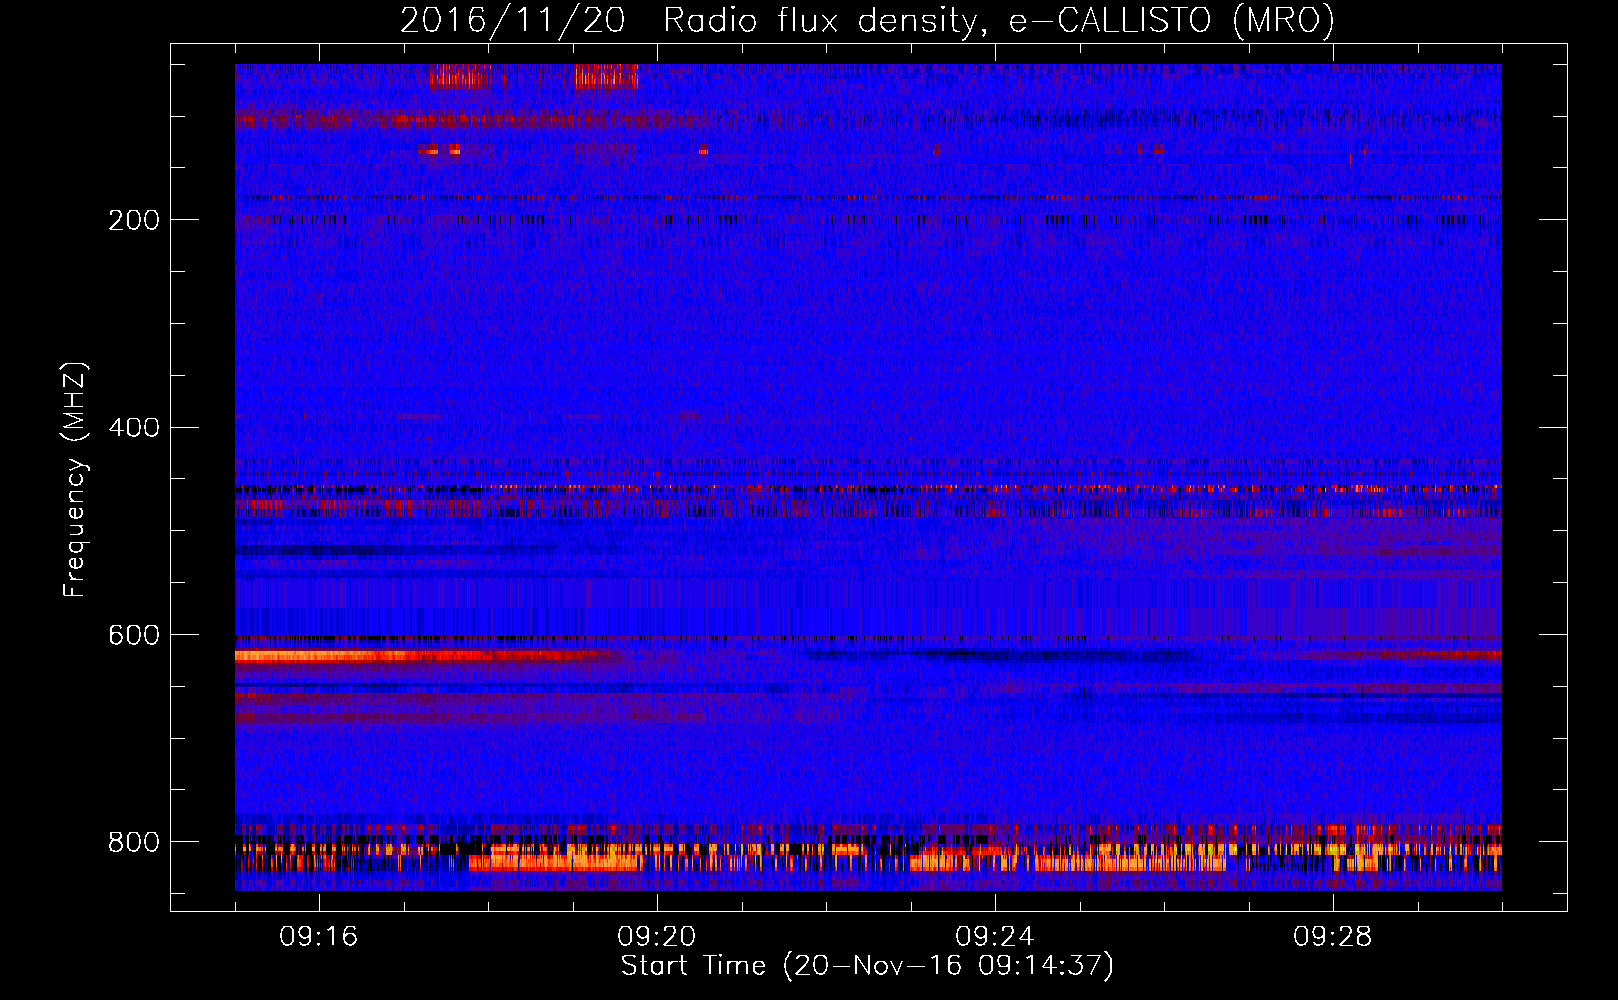Click the 400 frequency tick label
Screen dimensions: 1618x1000
tap(134, 428)
